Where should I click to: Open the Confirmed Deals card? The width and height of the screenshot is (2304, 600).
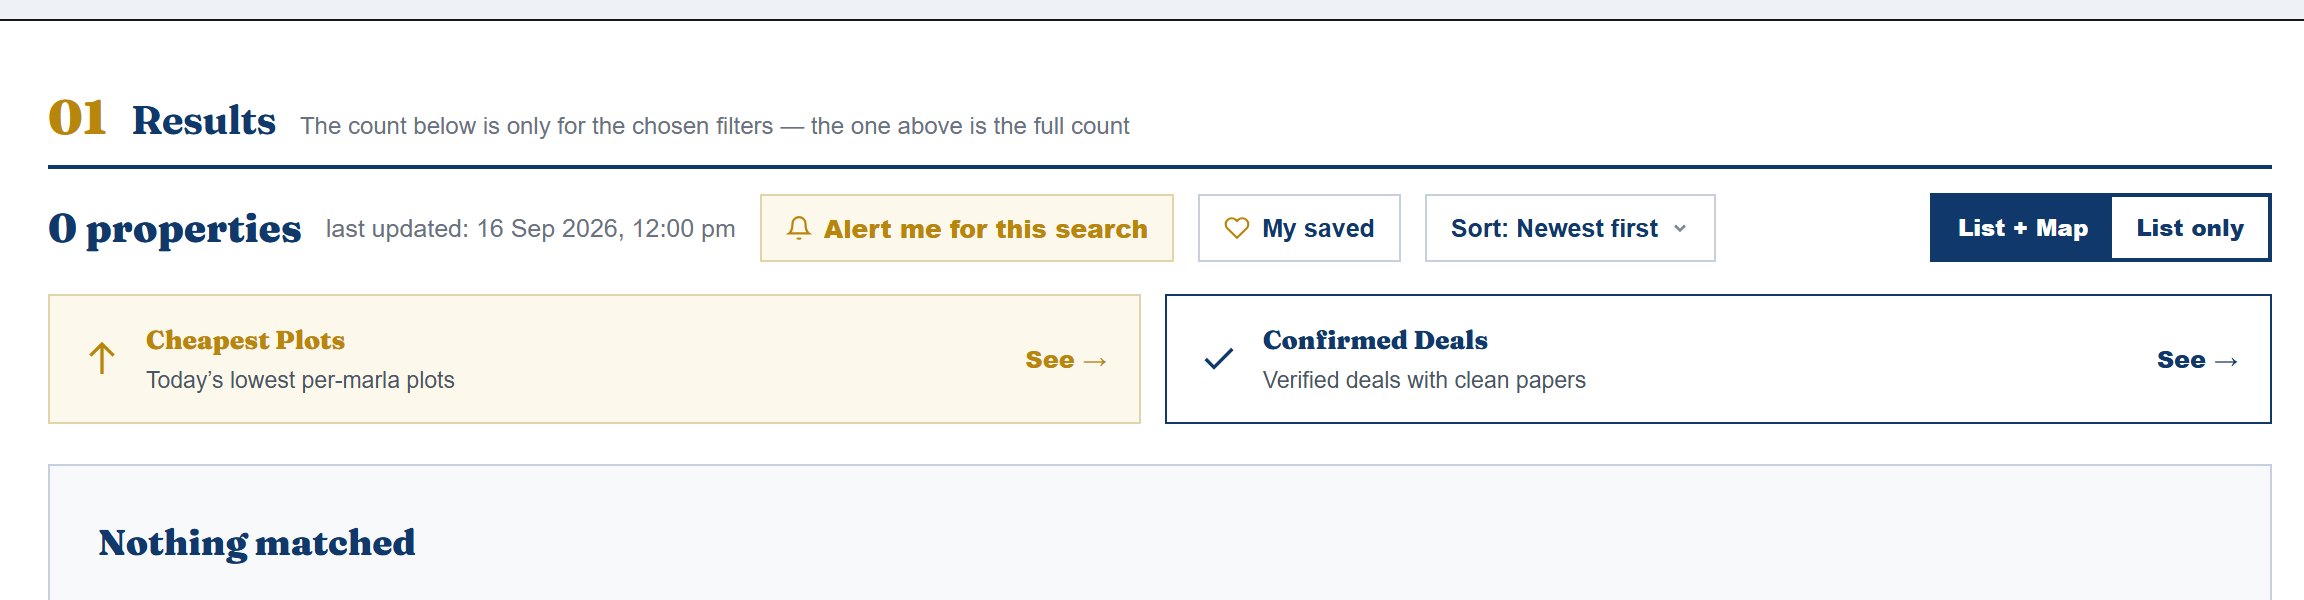coord(1718,359)
